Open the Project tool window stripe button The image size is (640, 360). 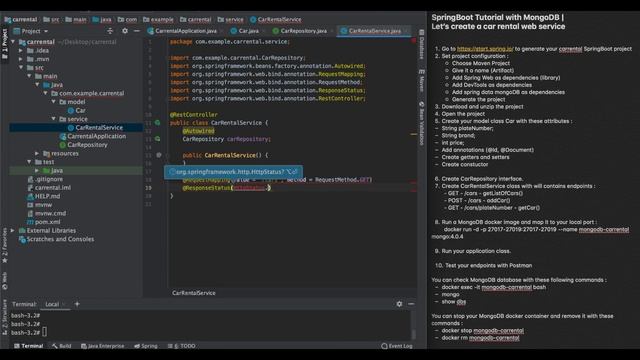click(5, 44)
